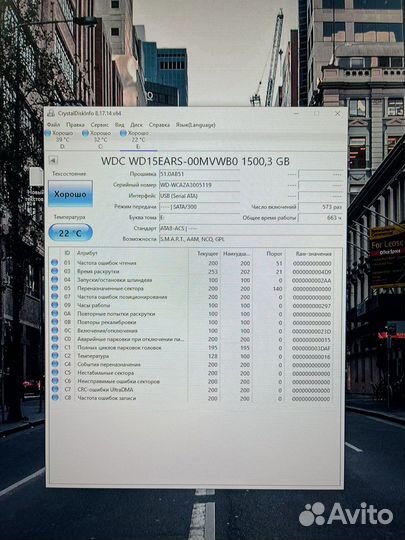Screen dimensions: 405x540
Task: Click status circle for attribute C7
Action: 54,389
